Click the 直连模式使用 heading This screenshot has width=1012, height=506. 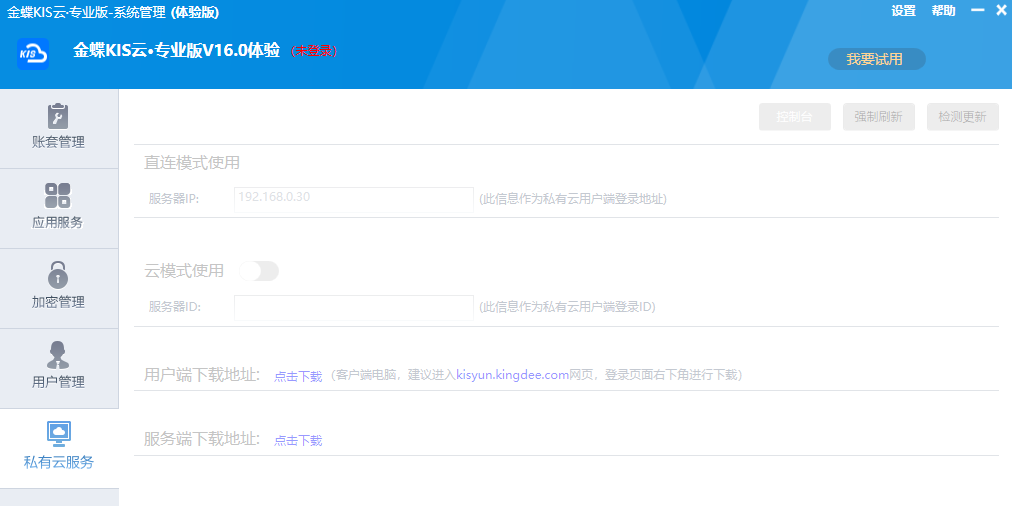pyautogui.click(x=192, y=163)
